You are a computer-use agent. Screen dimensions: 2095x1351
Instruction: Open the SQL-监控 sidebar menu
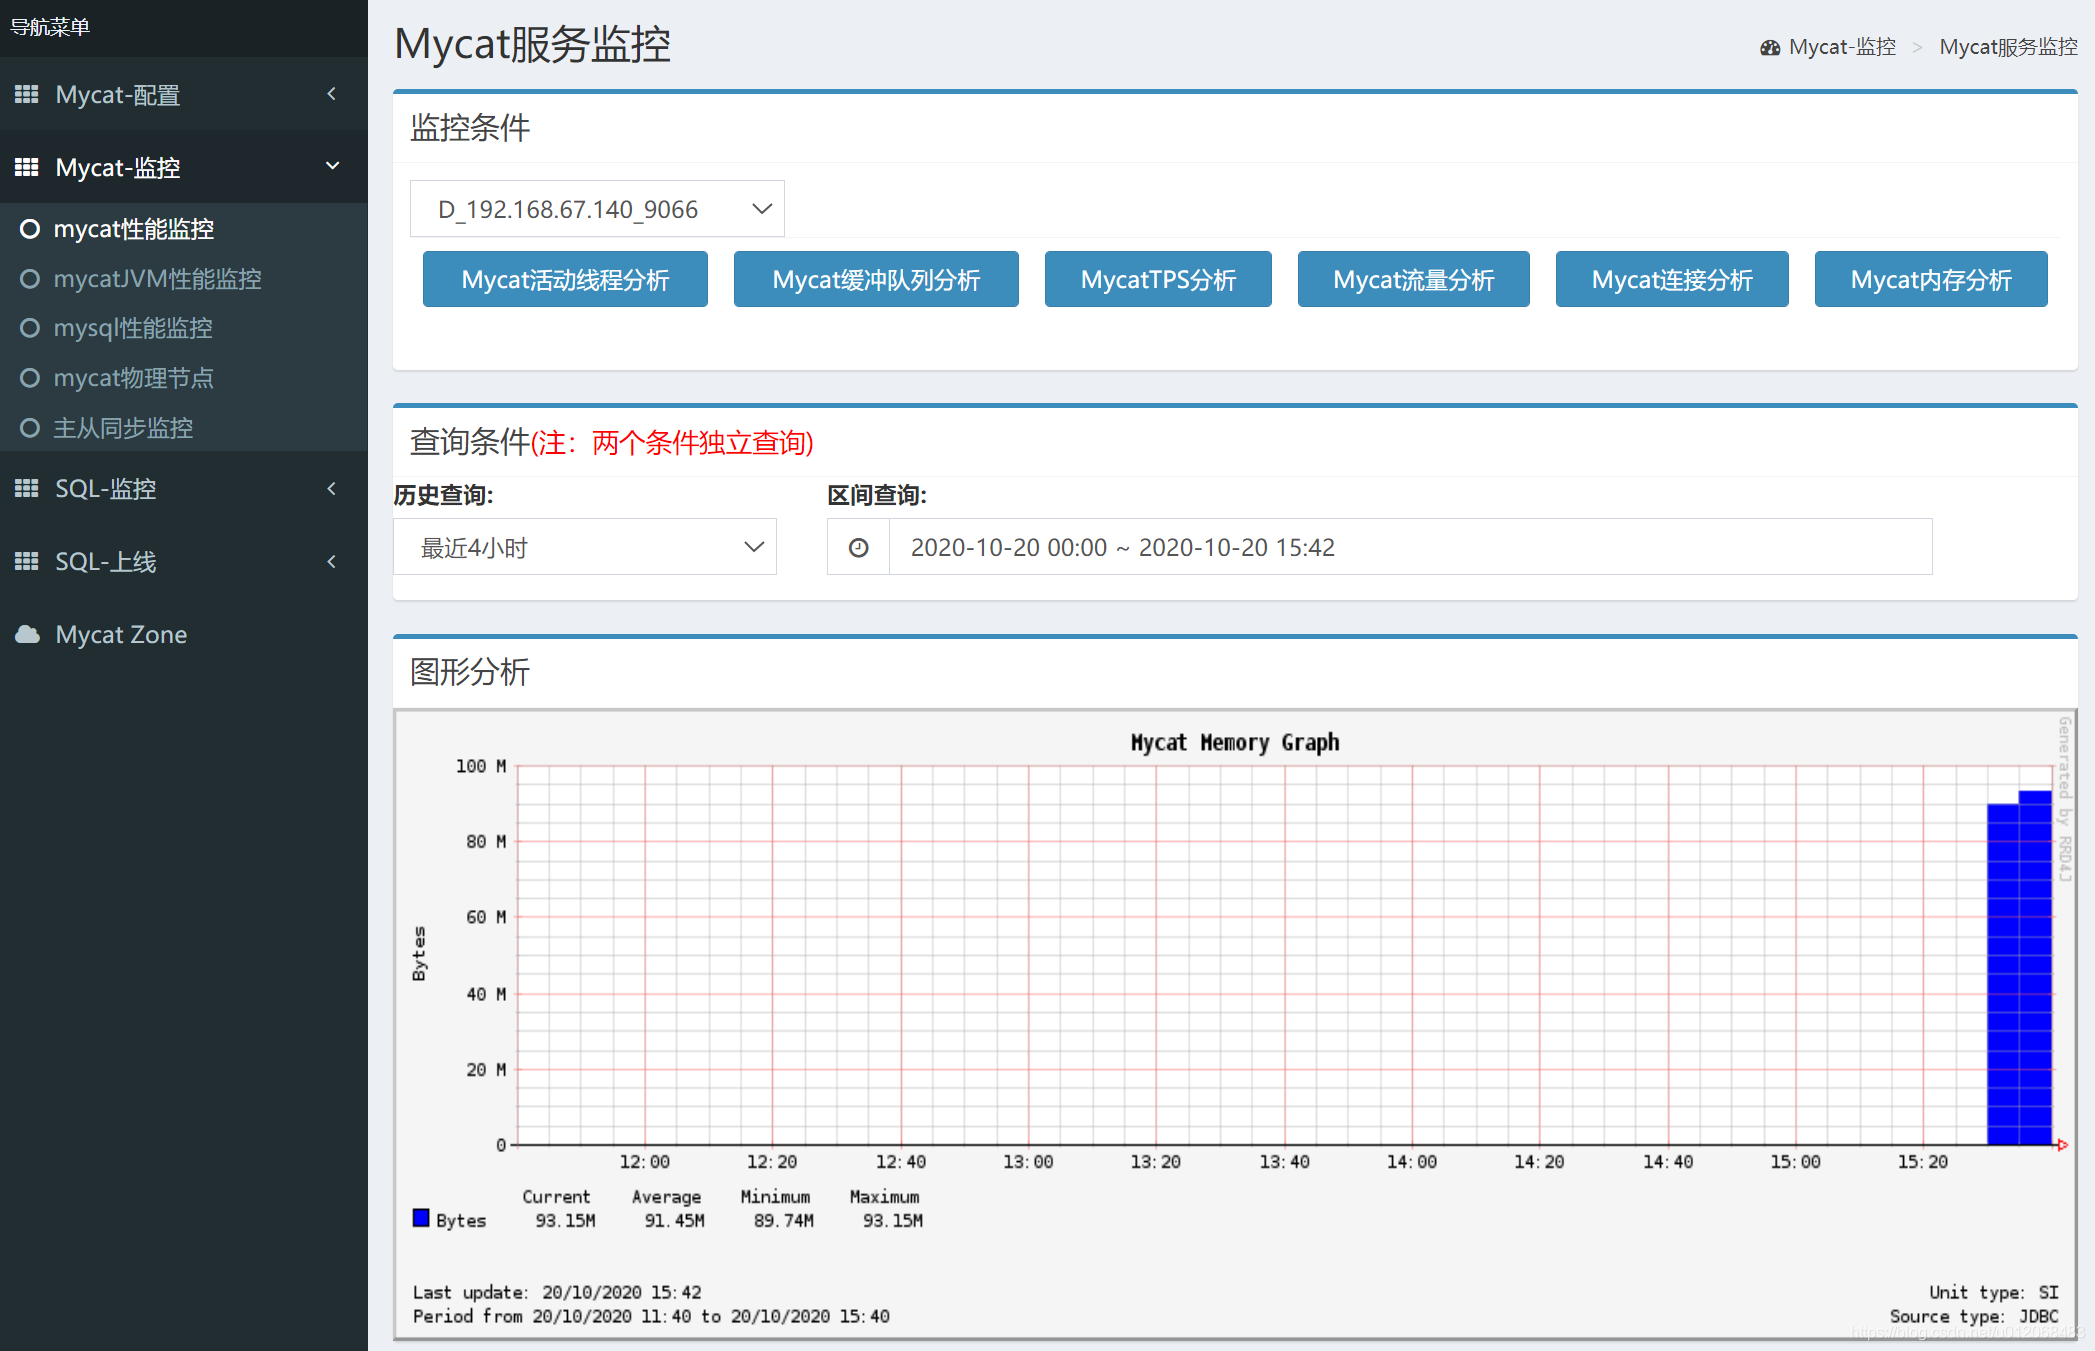pos(184,488)
